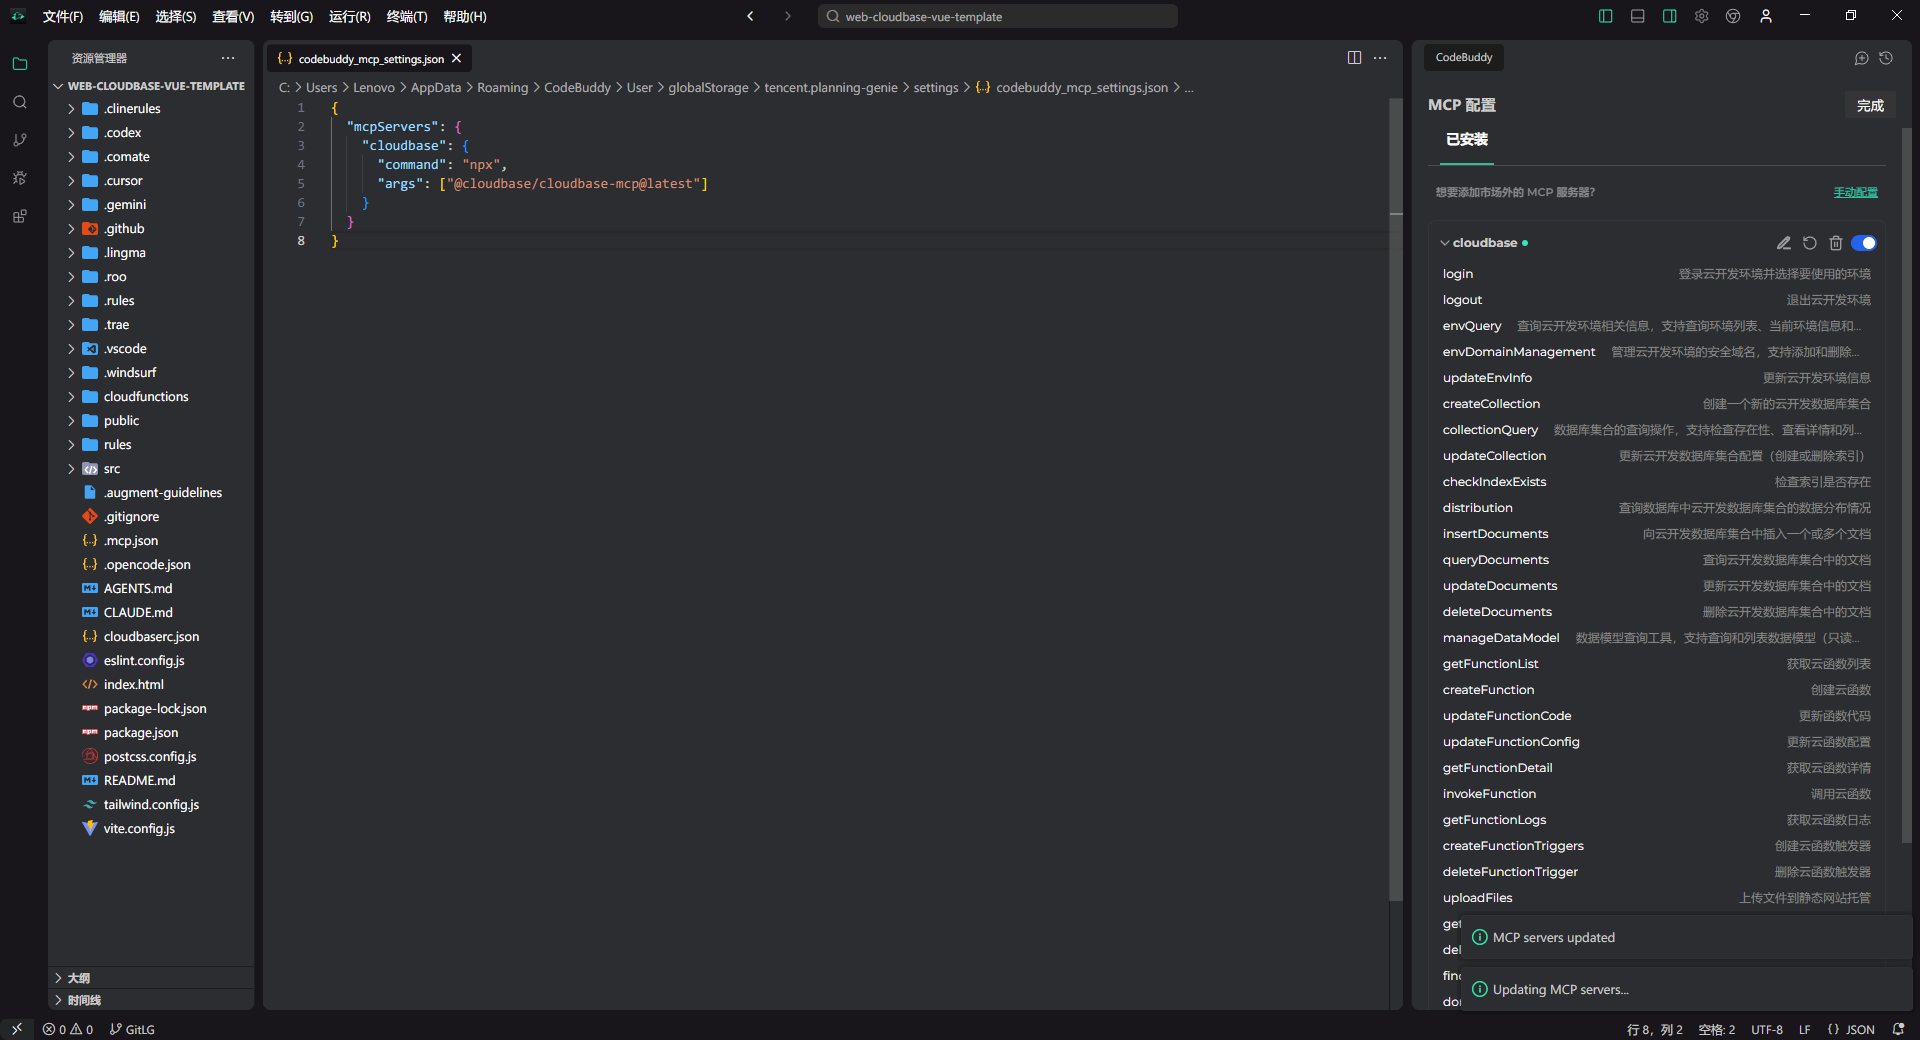Edit the cloudbase MCP server config

click(1783, 243)
